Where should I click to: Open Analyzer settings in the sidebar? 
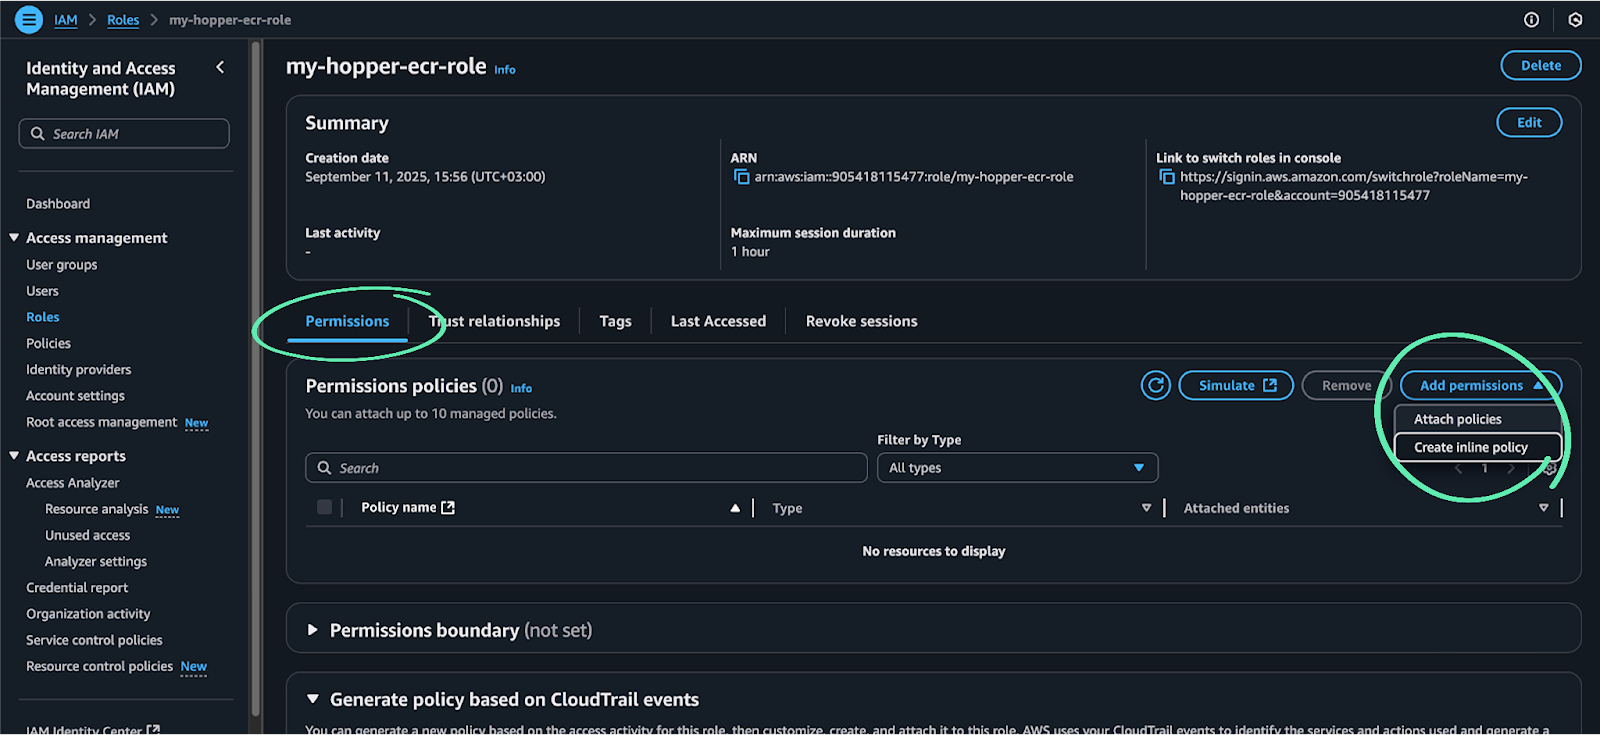click(96, 562)
